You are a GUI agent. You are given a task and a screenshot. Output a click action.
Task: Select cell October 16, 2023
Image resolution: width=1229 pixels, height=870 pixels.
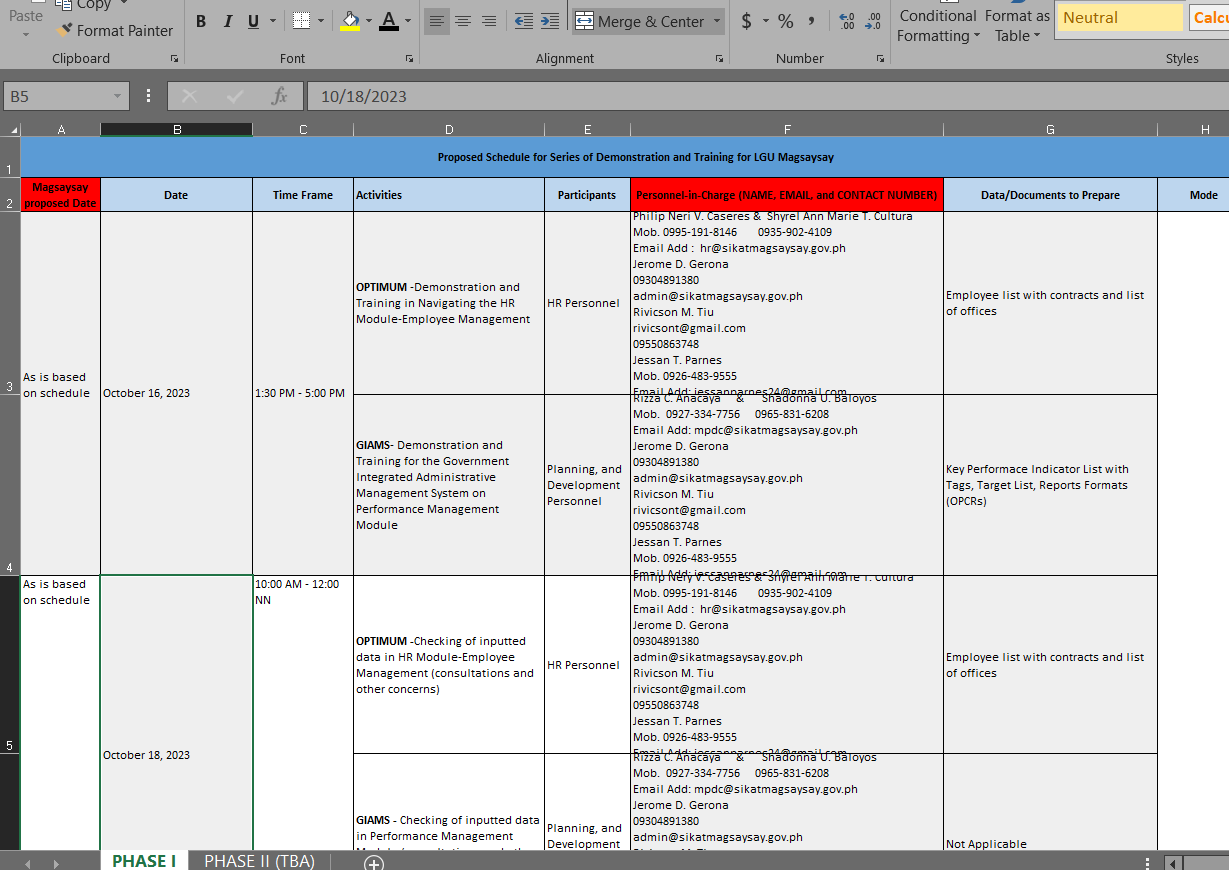pos(177,393)
